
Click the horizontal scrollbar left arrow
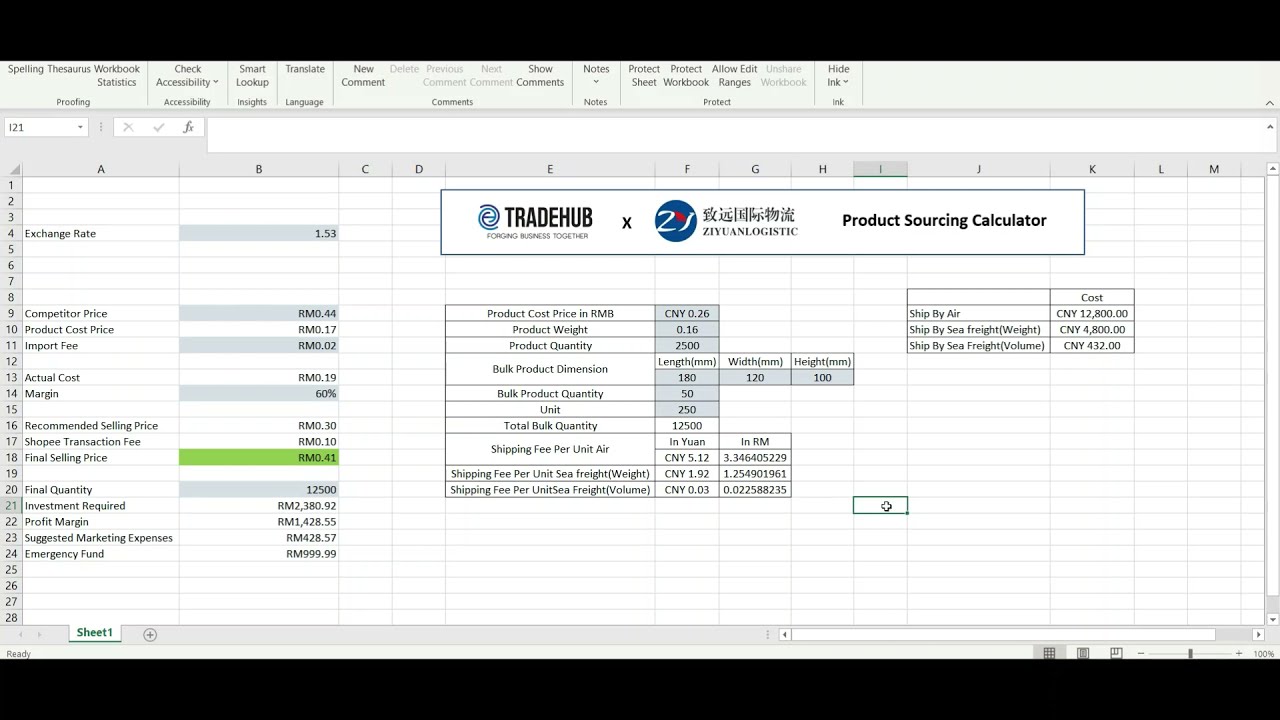785,634
